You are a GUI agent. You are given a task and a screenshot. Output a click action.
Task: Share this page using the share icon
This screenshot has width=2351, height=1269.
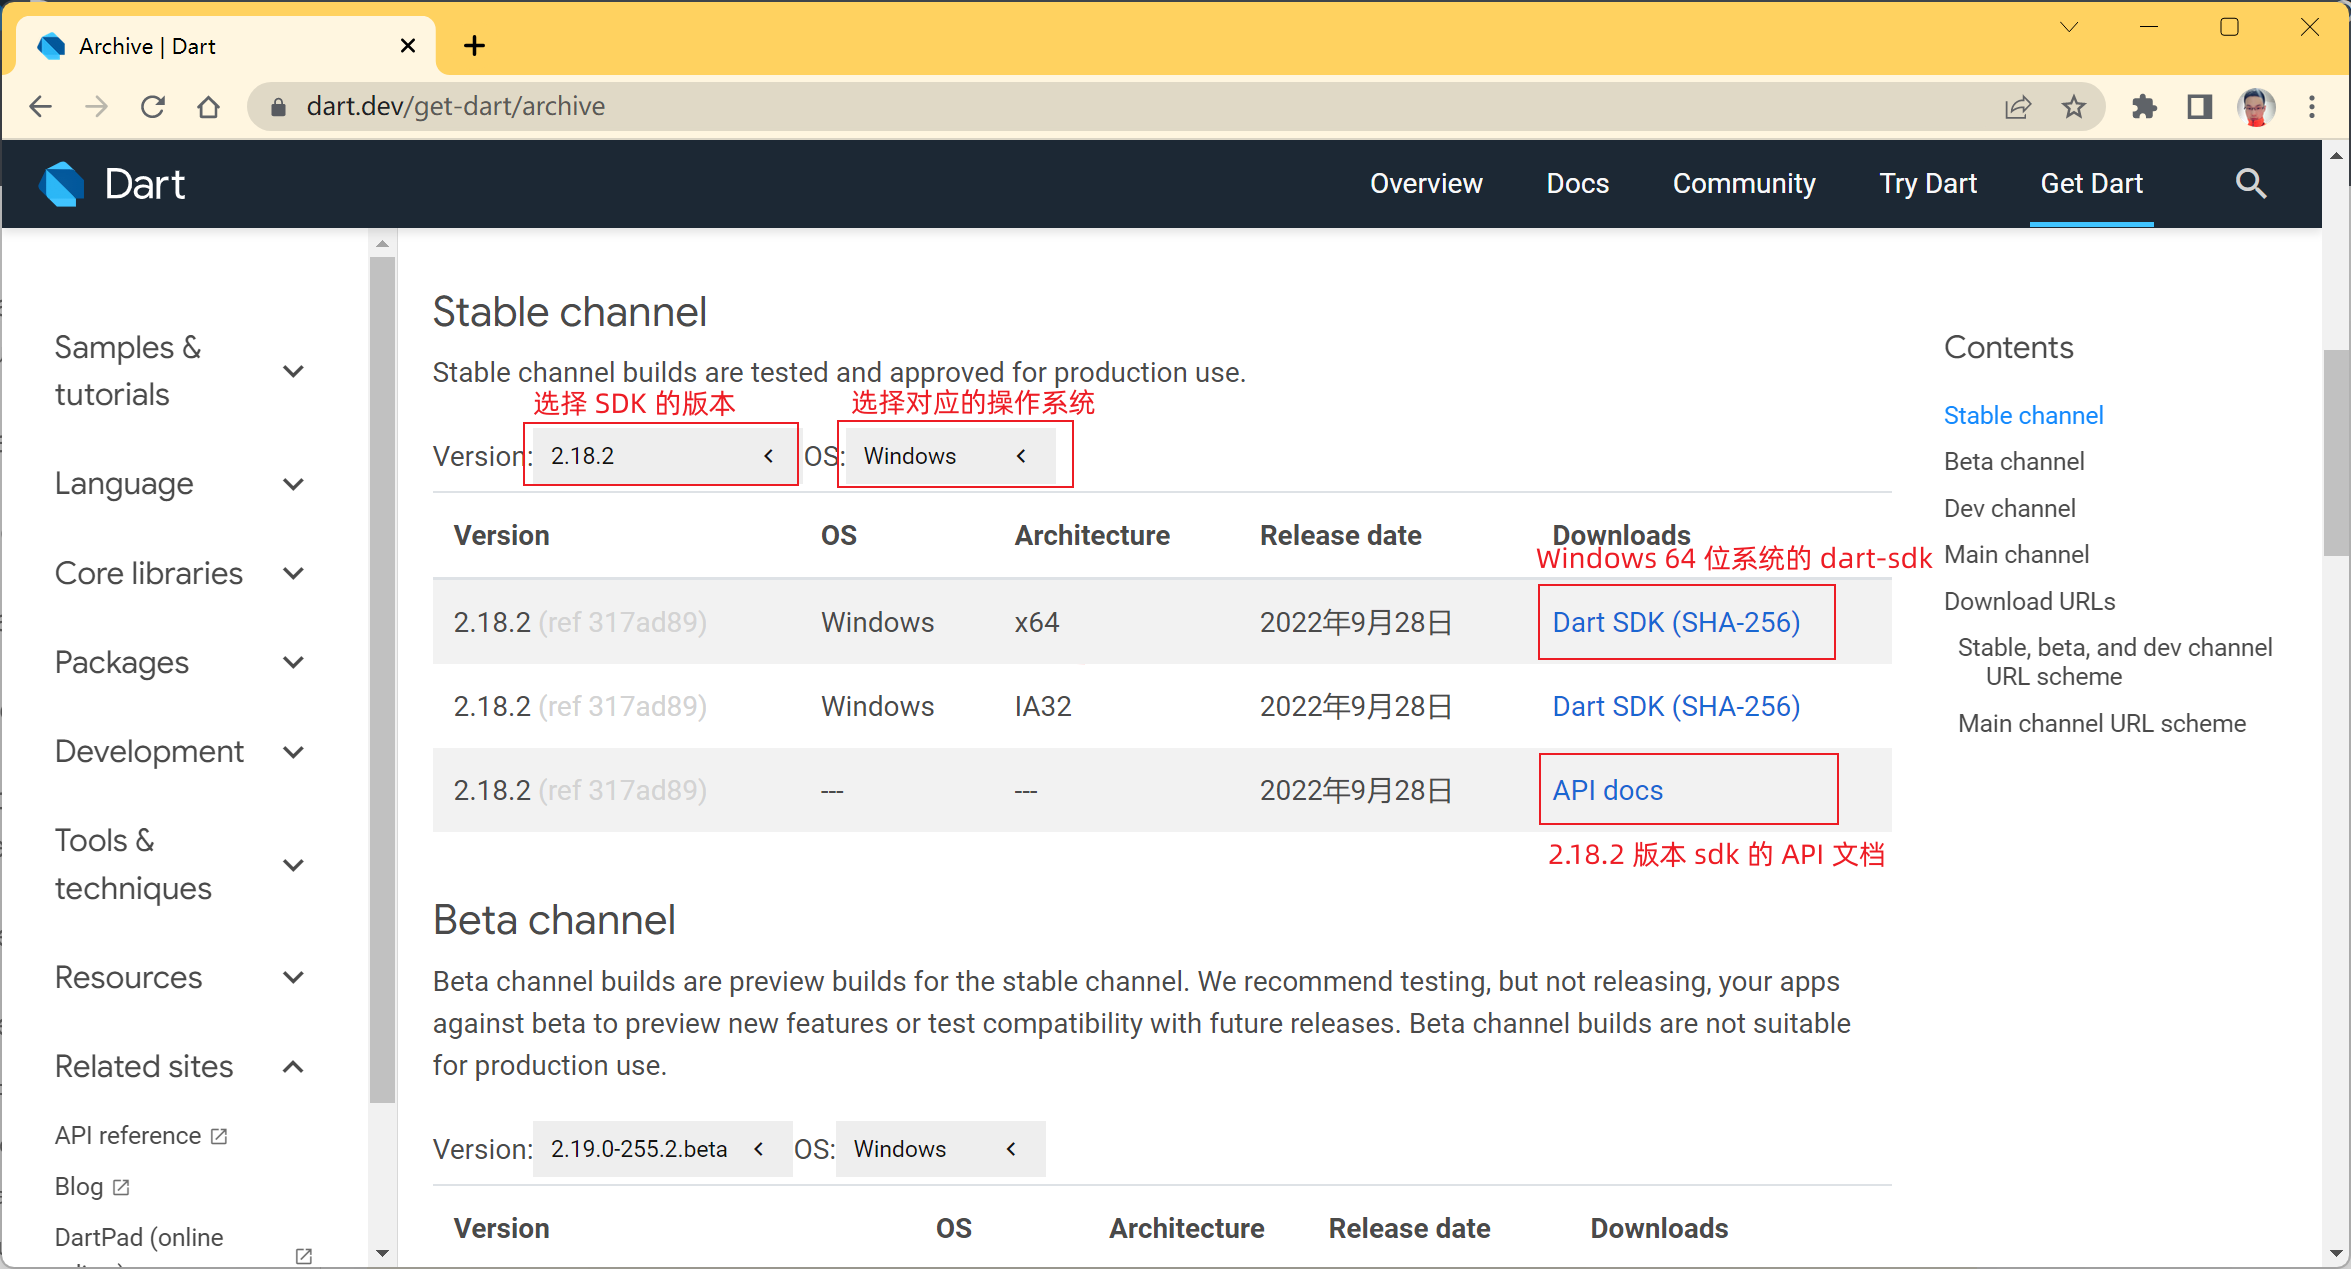2018,107
